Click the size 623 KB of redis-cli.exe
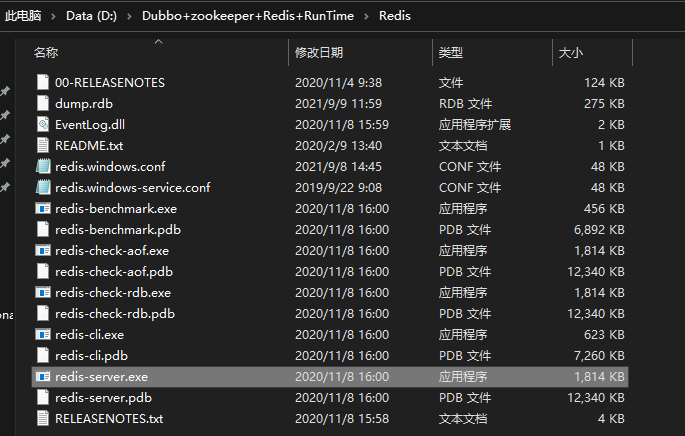 [604, 335]
